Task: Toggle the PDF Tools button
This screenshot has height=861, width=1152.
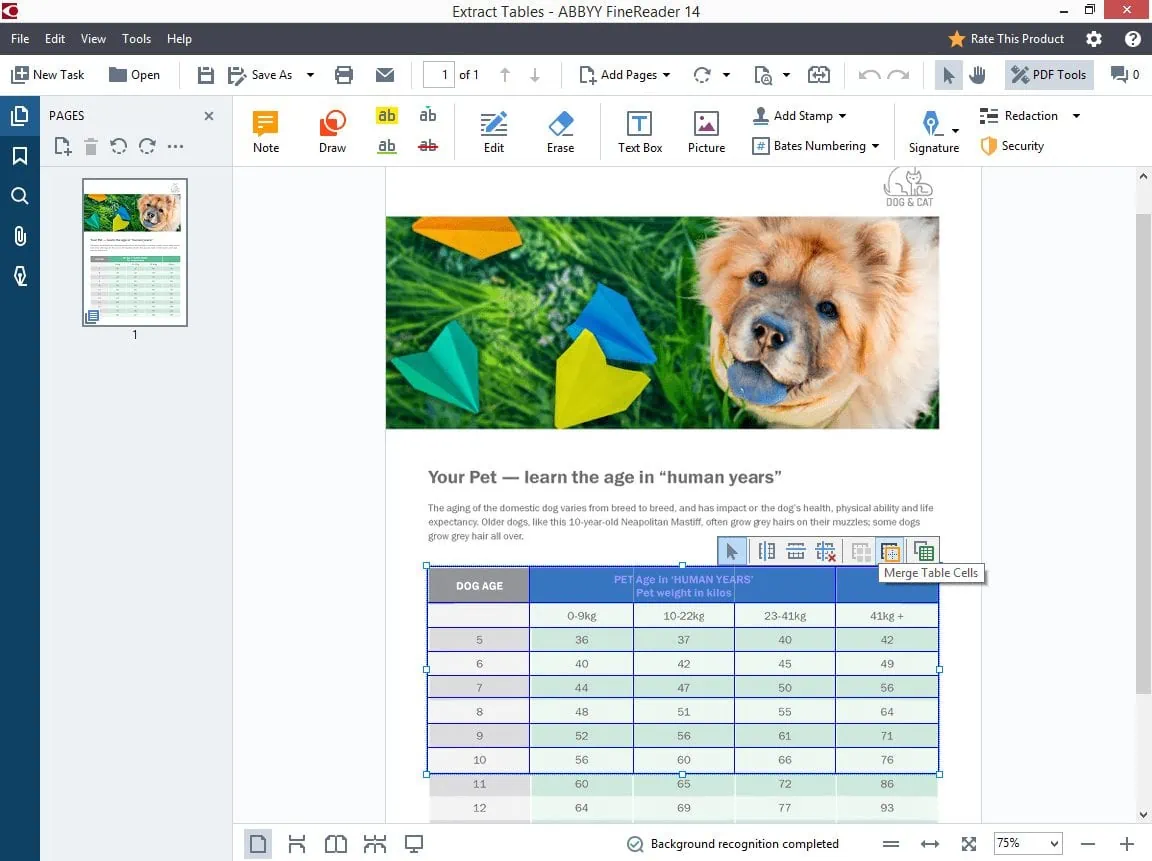Action: (1048, 75)
